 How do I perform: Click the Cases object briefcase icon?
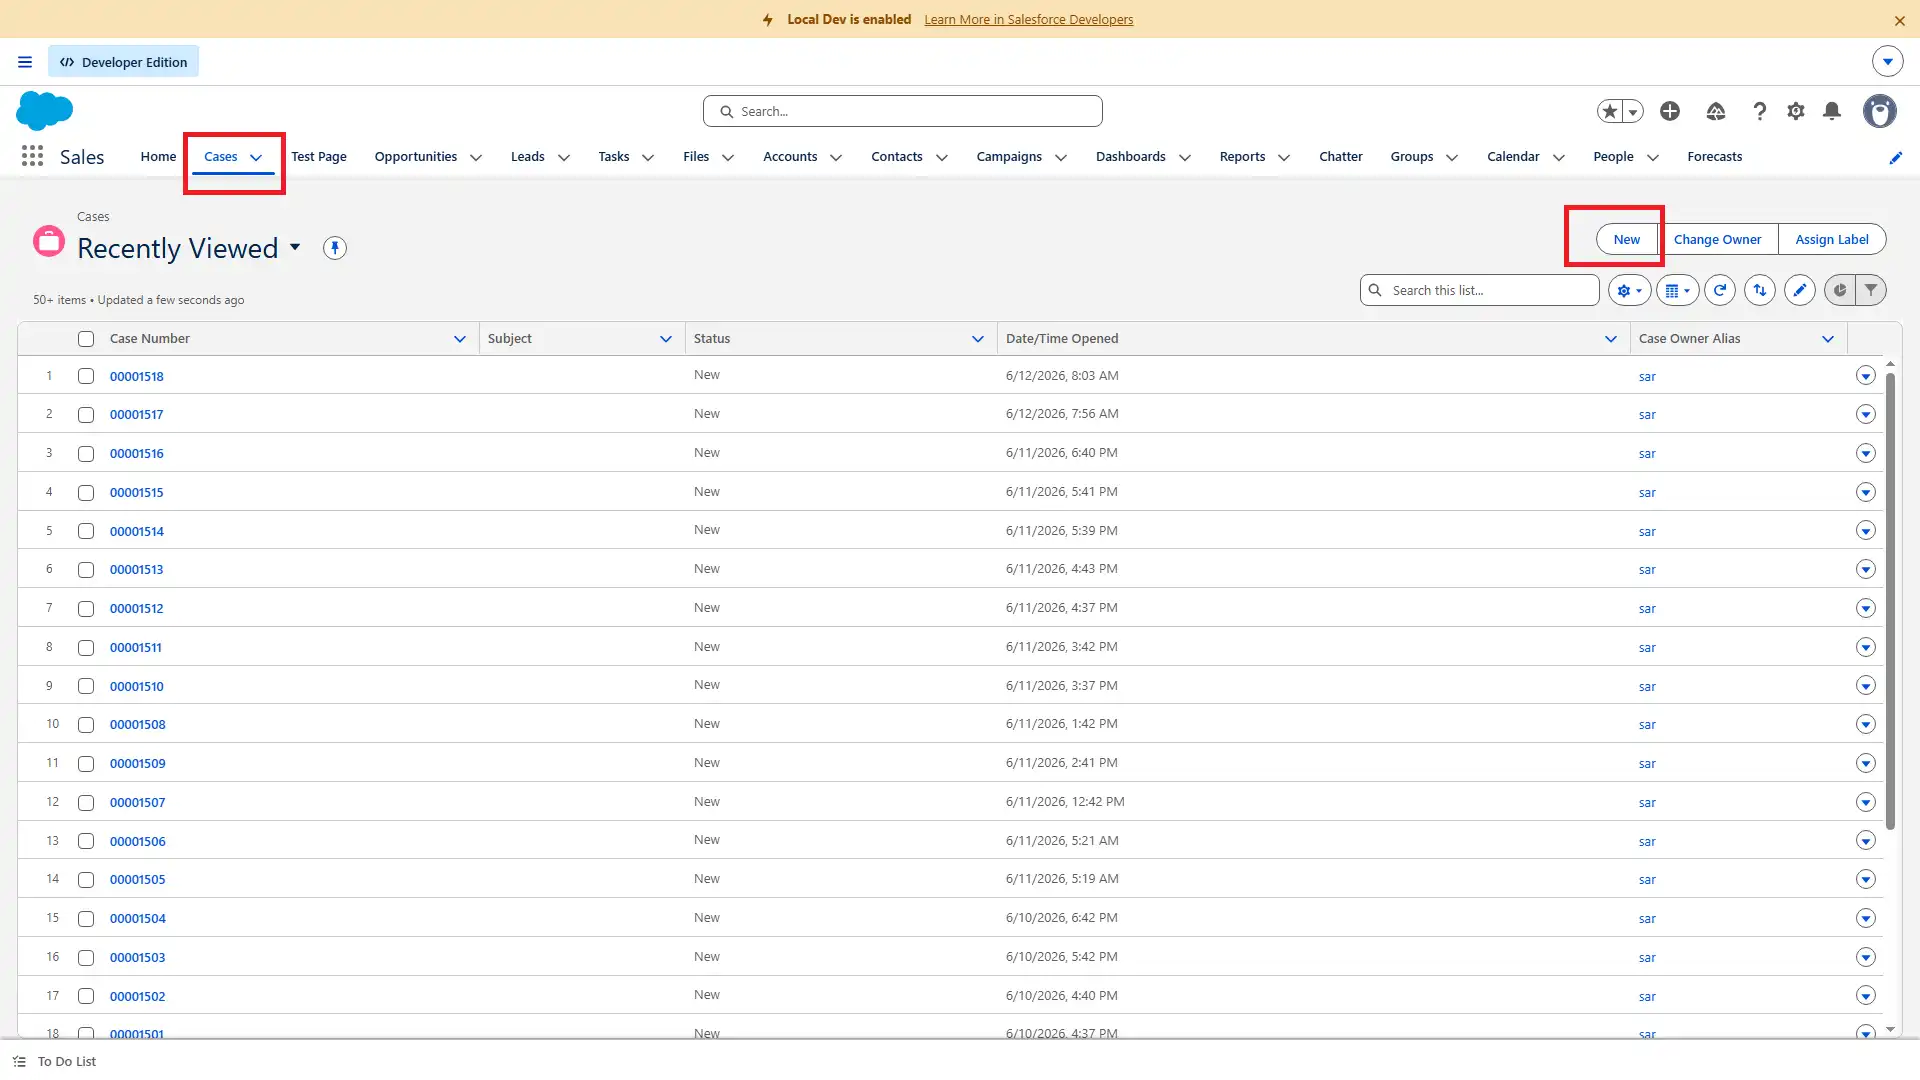49,241
